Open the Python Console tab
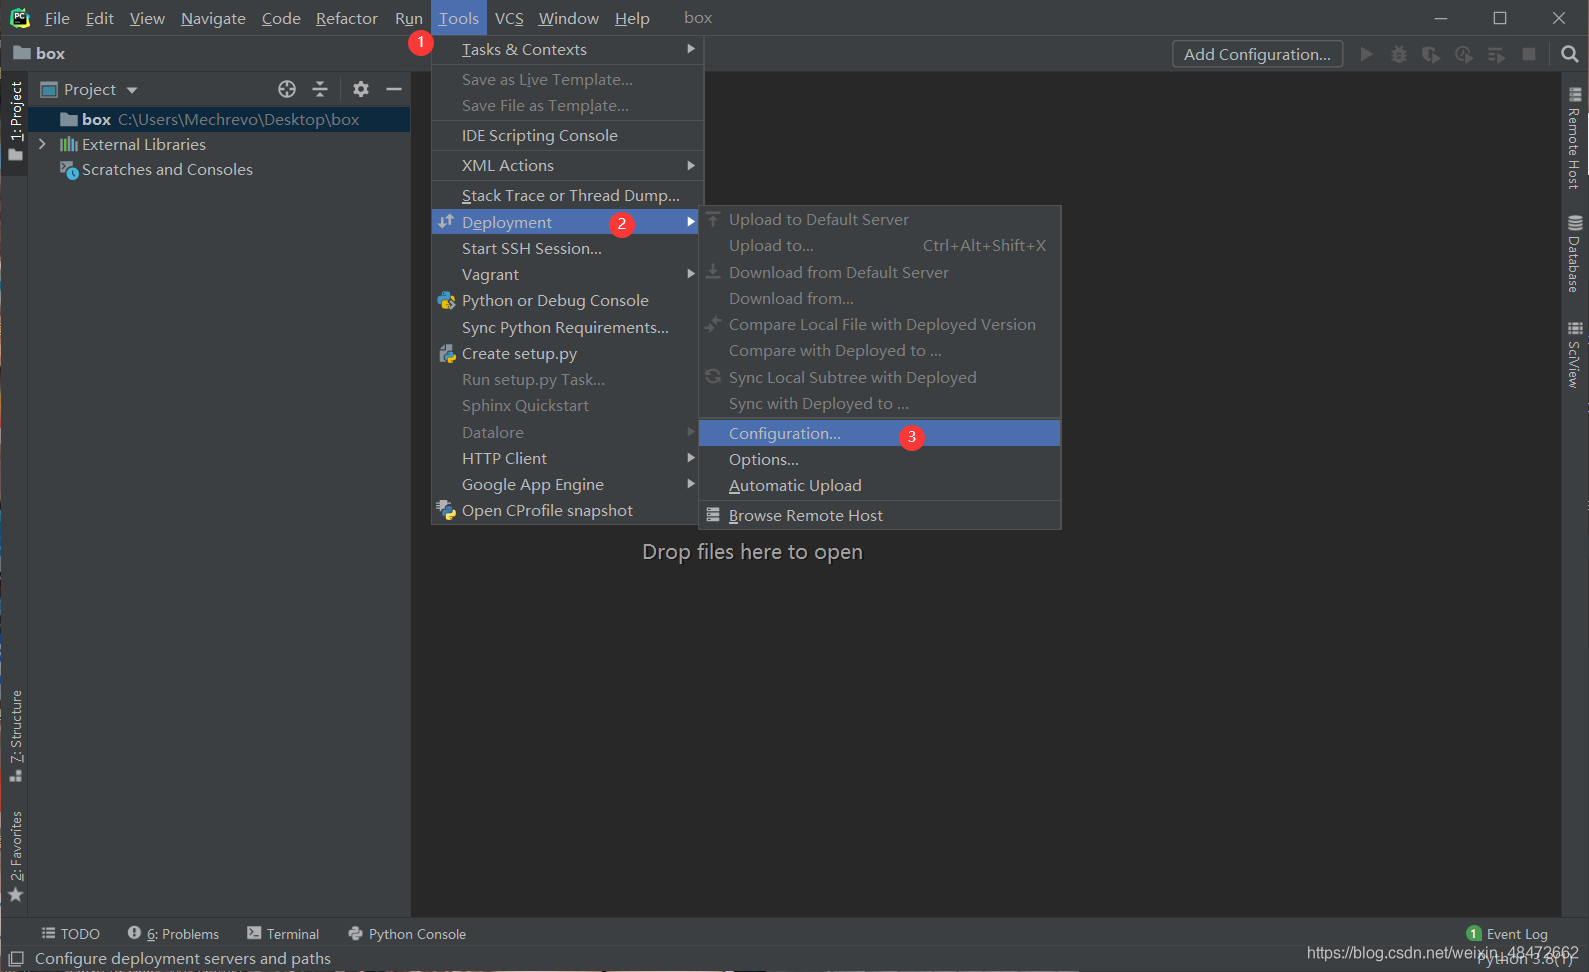The height and width of the screenshot is (972, 1589). coord(407,934)
